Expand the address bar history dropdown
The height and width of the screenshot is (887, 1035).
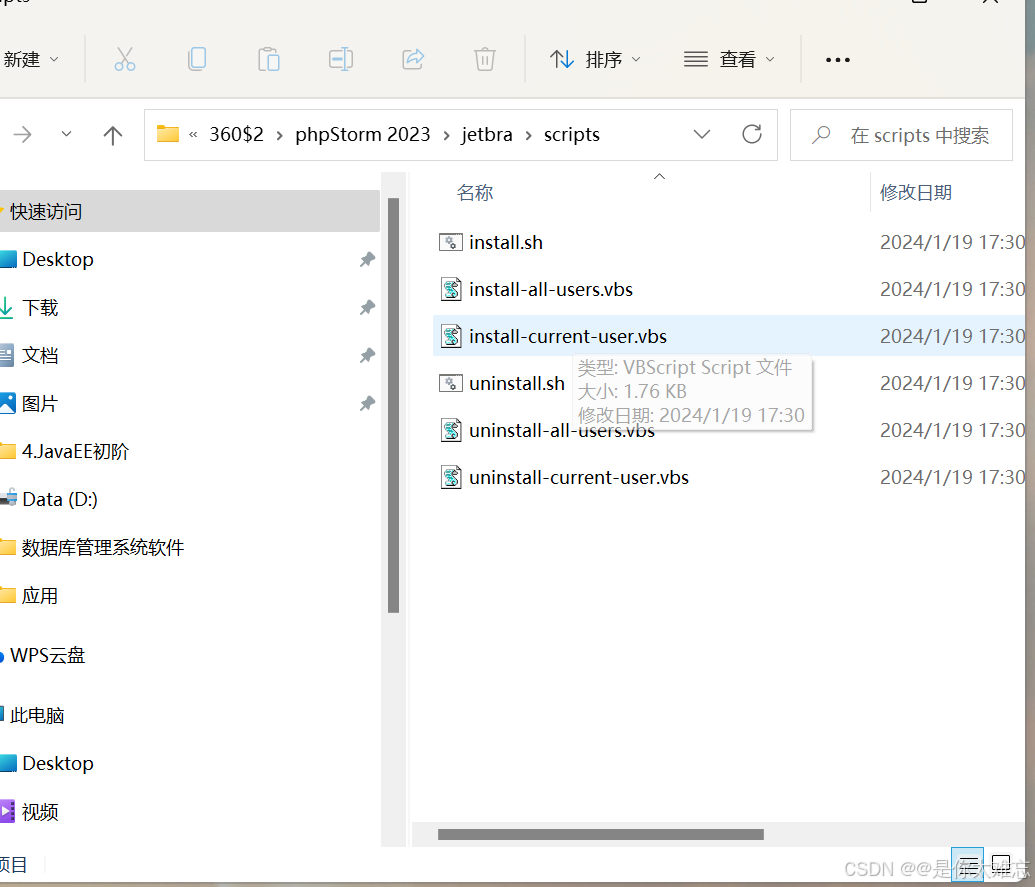pos(702,135)
